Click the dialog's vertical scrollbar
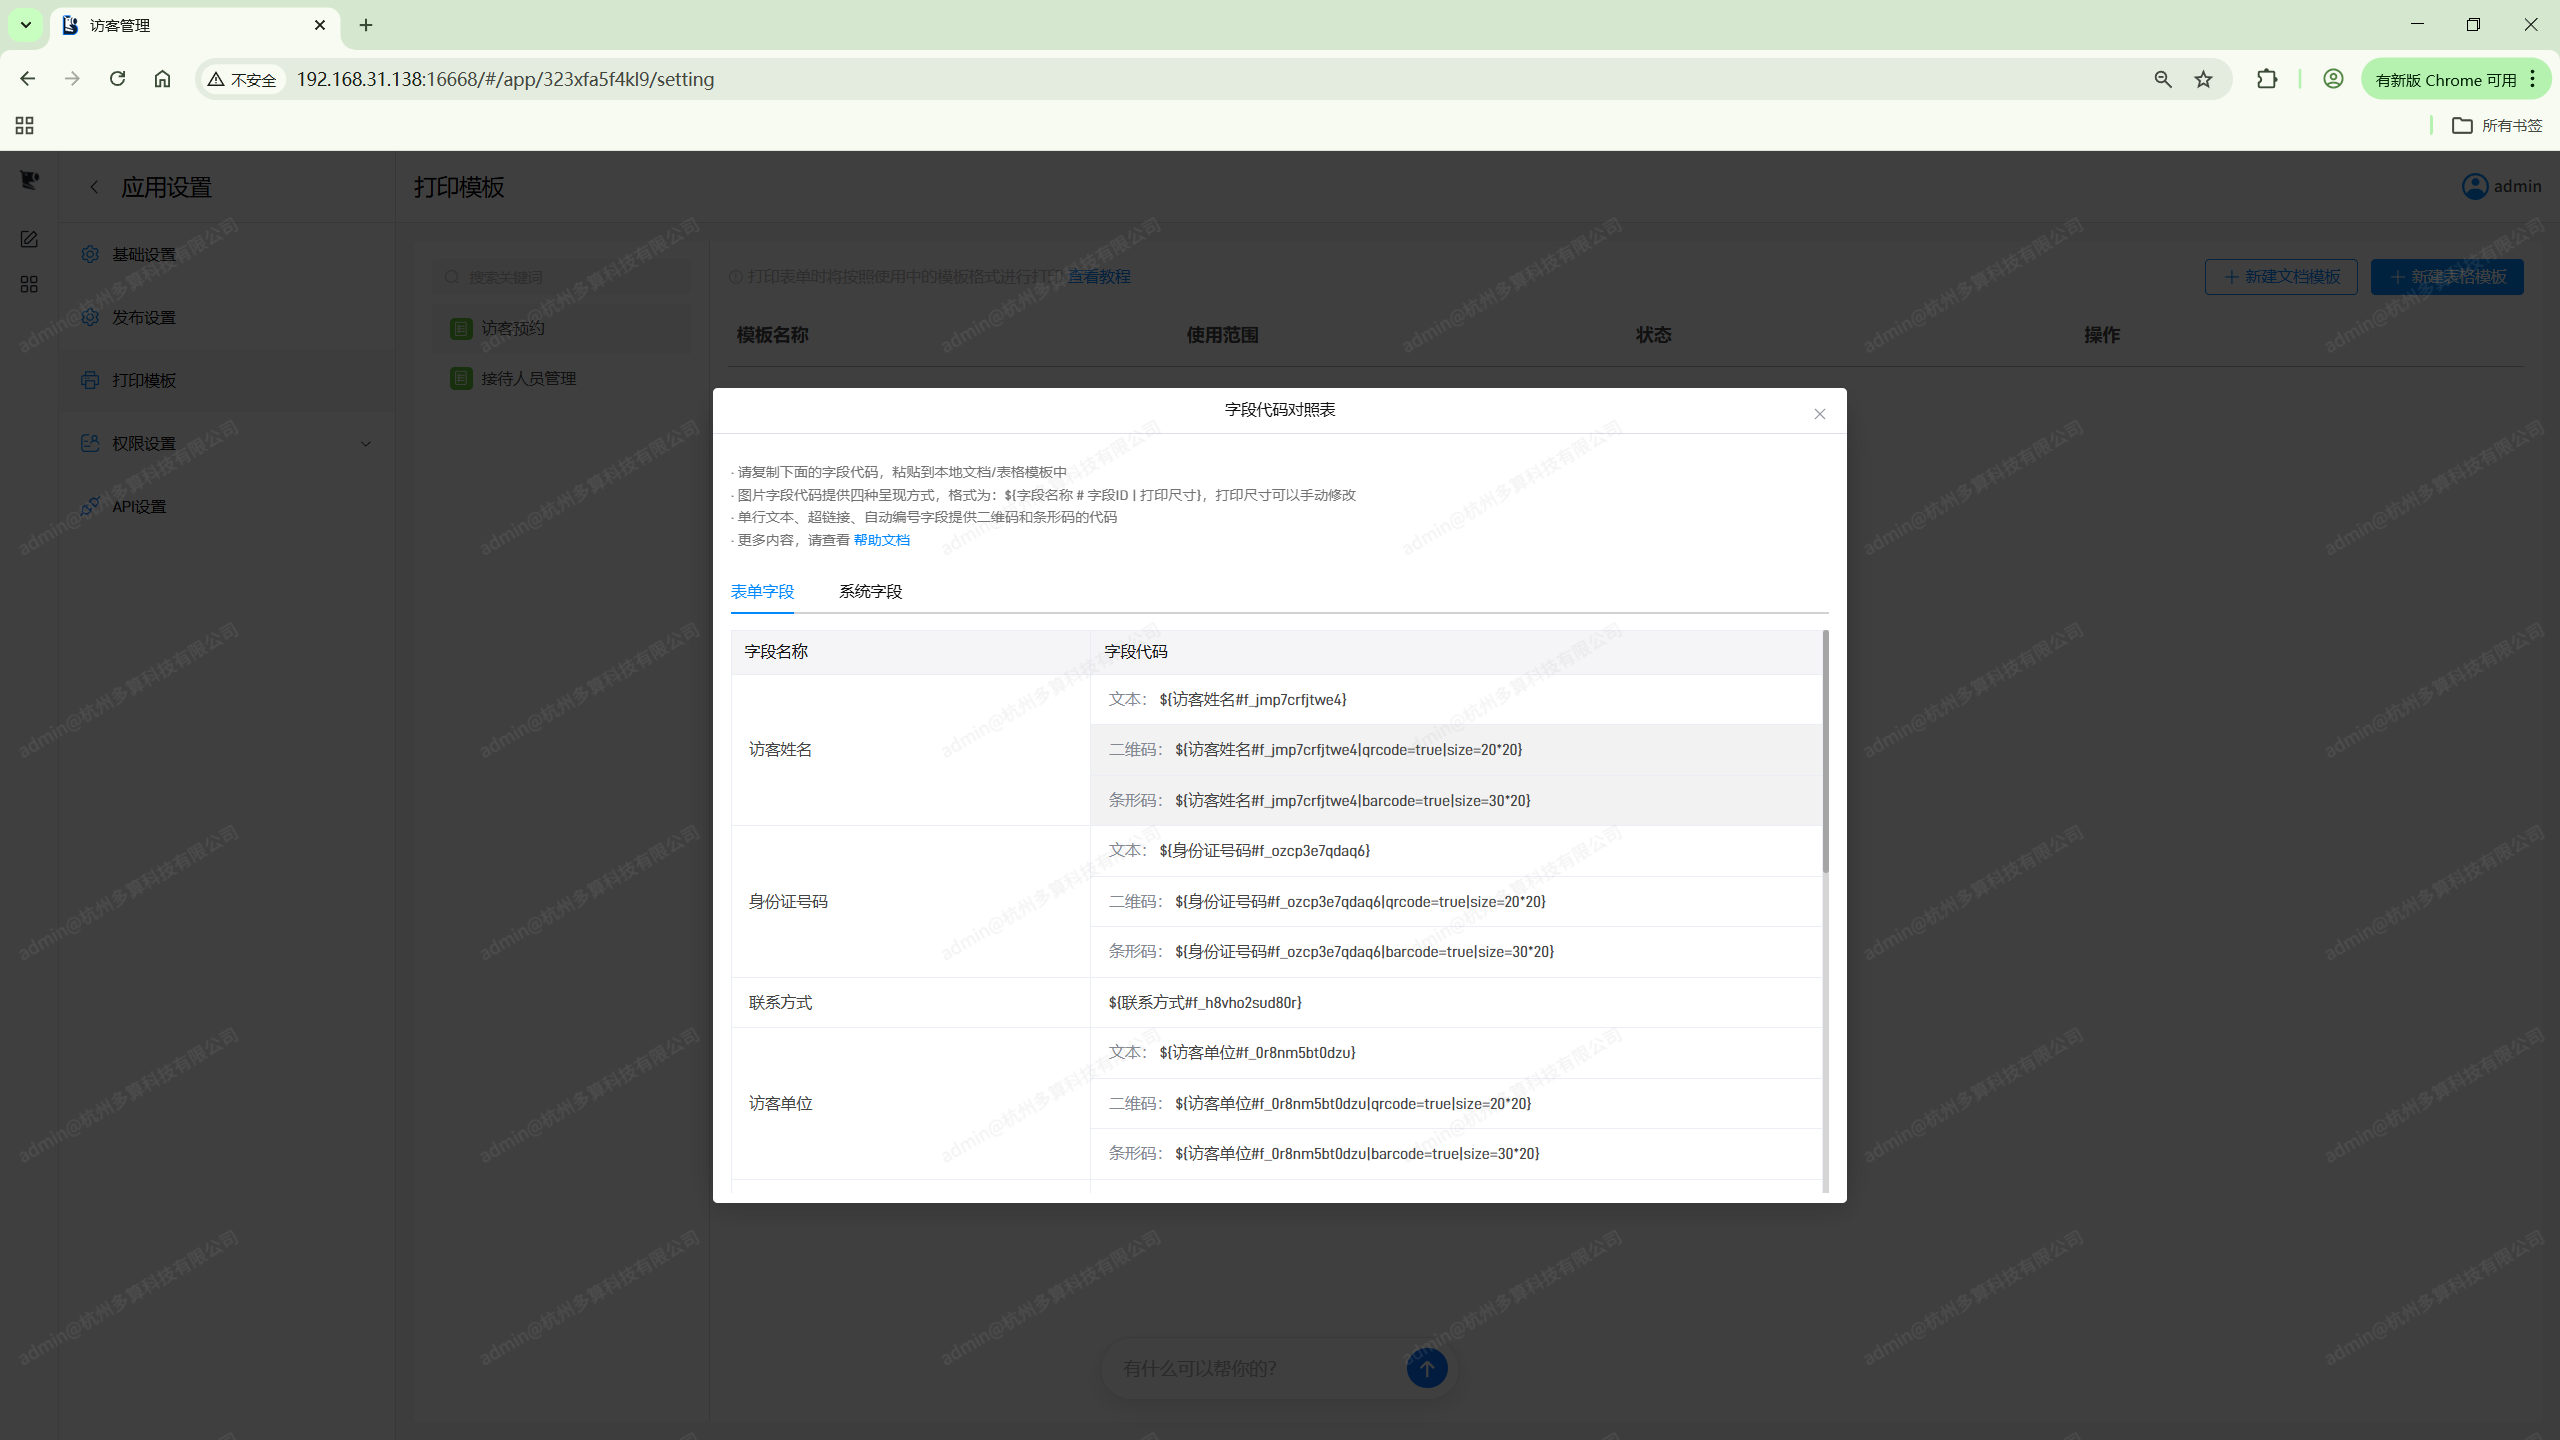2560x1440 pixels. [1825, 750]
